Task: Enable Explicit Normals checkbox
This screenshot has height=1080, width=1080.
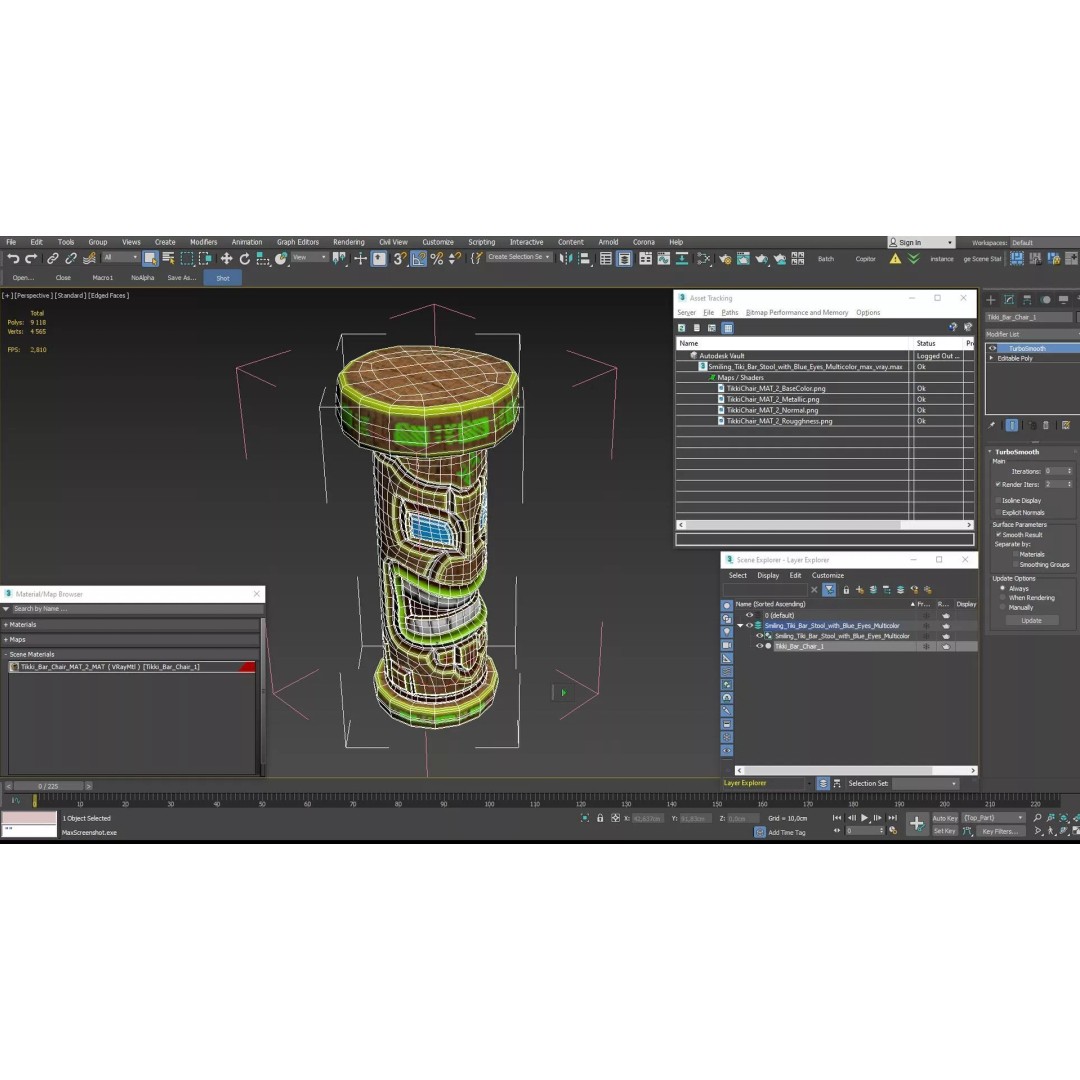Action: click(997, 512)
